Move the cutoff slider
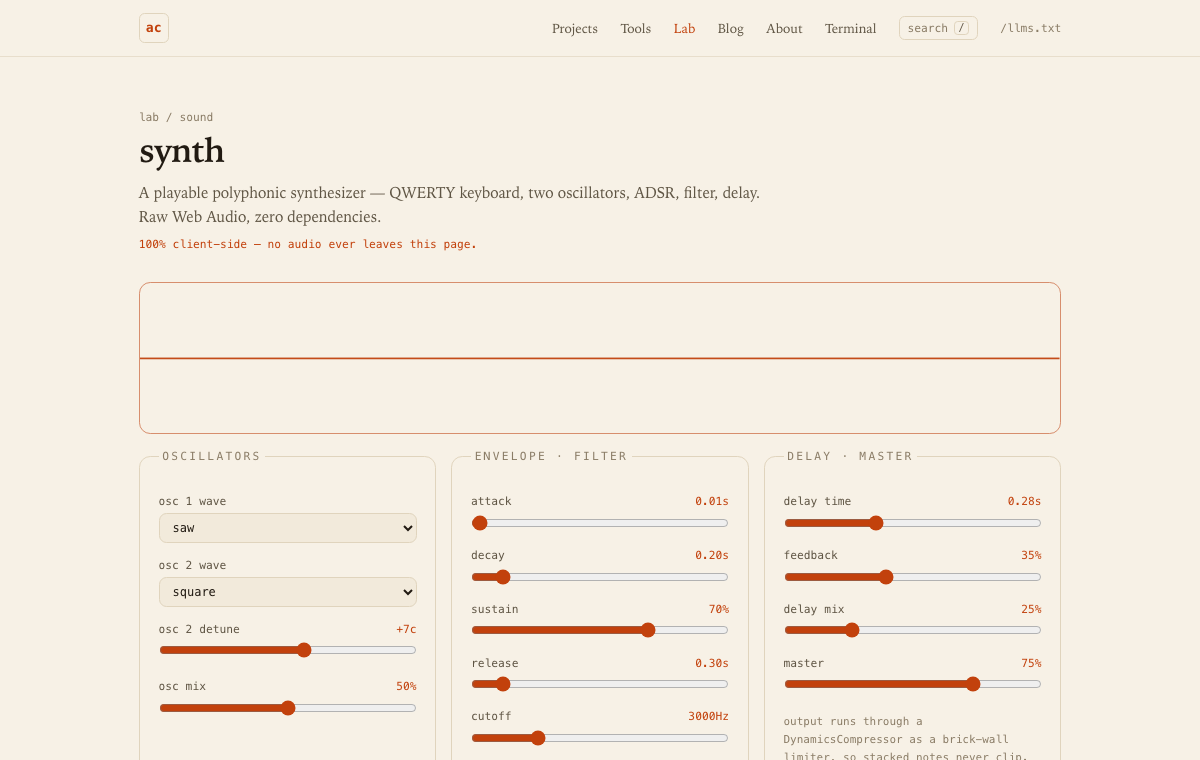 pyautogui.click(x=600, y=738)
